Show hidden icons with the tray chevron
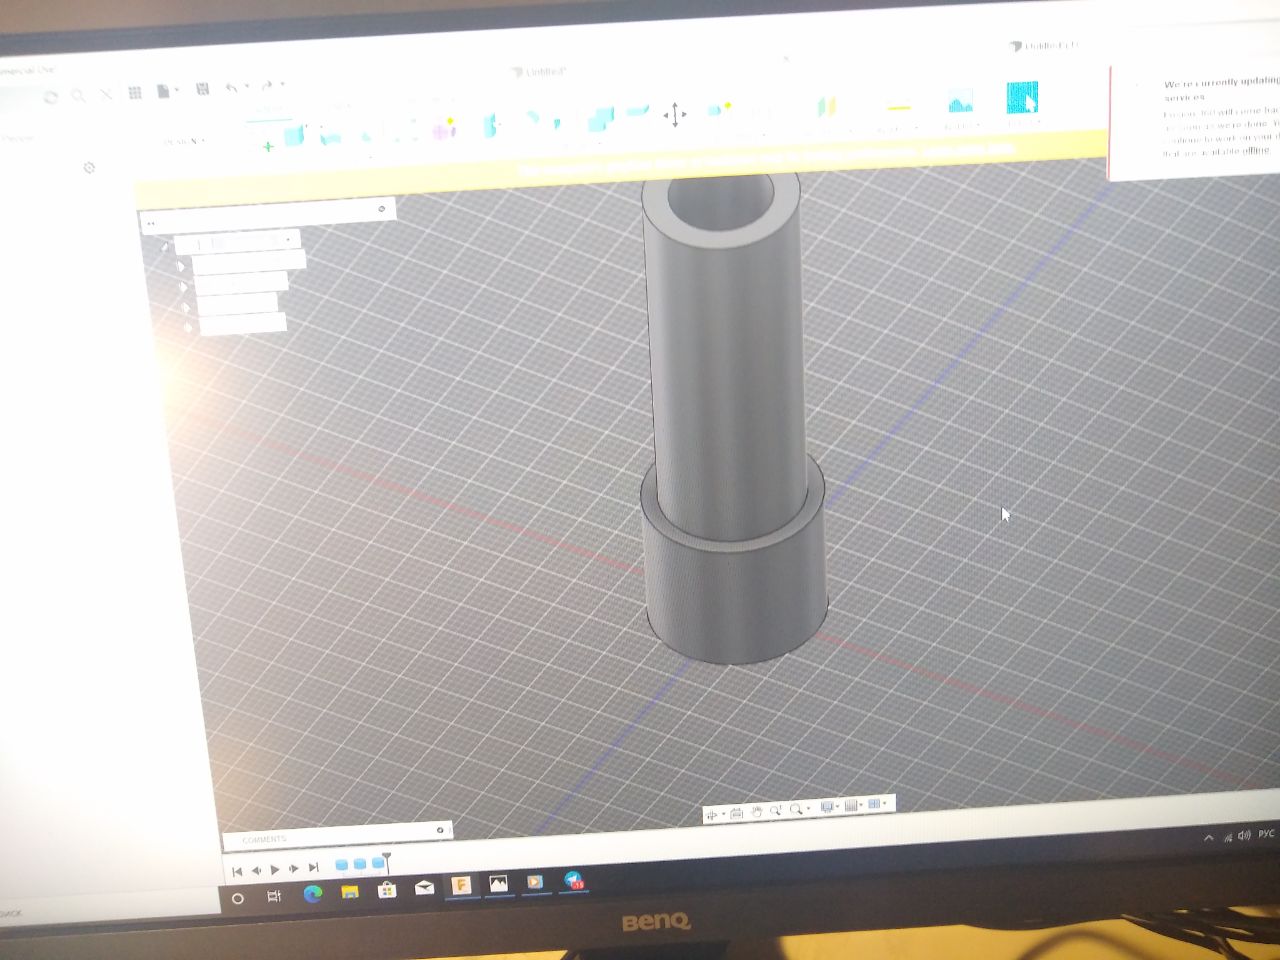Screen dimensions: 1280x960 tap(1208, 838)
